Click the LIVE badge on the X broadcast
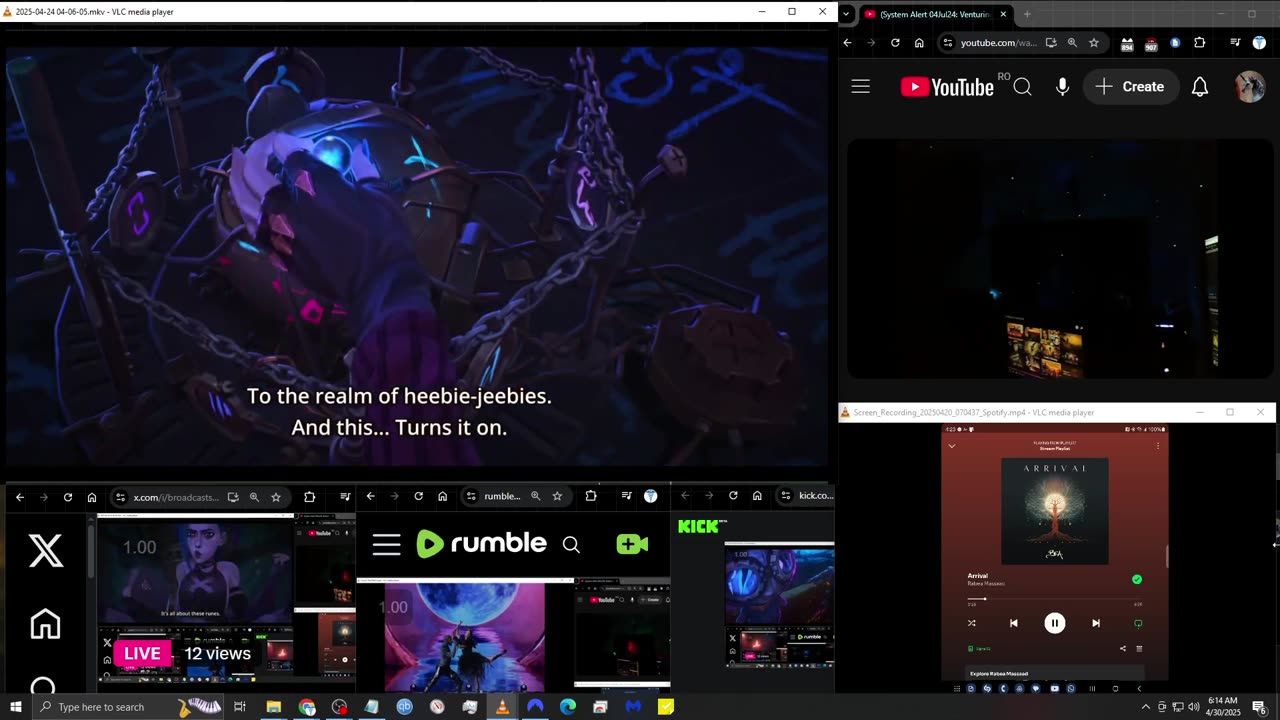This screenshot has height=720, width=1280. point(142,653)
